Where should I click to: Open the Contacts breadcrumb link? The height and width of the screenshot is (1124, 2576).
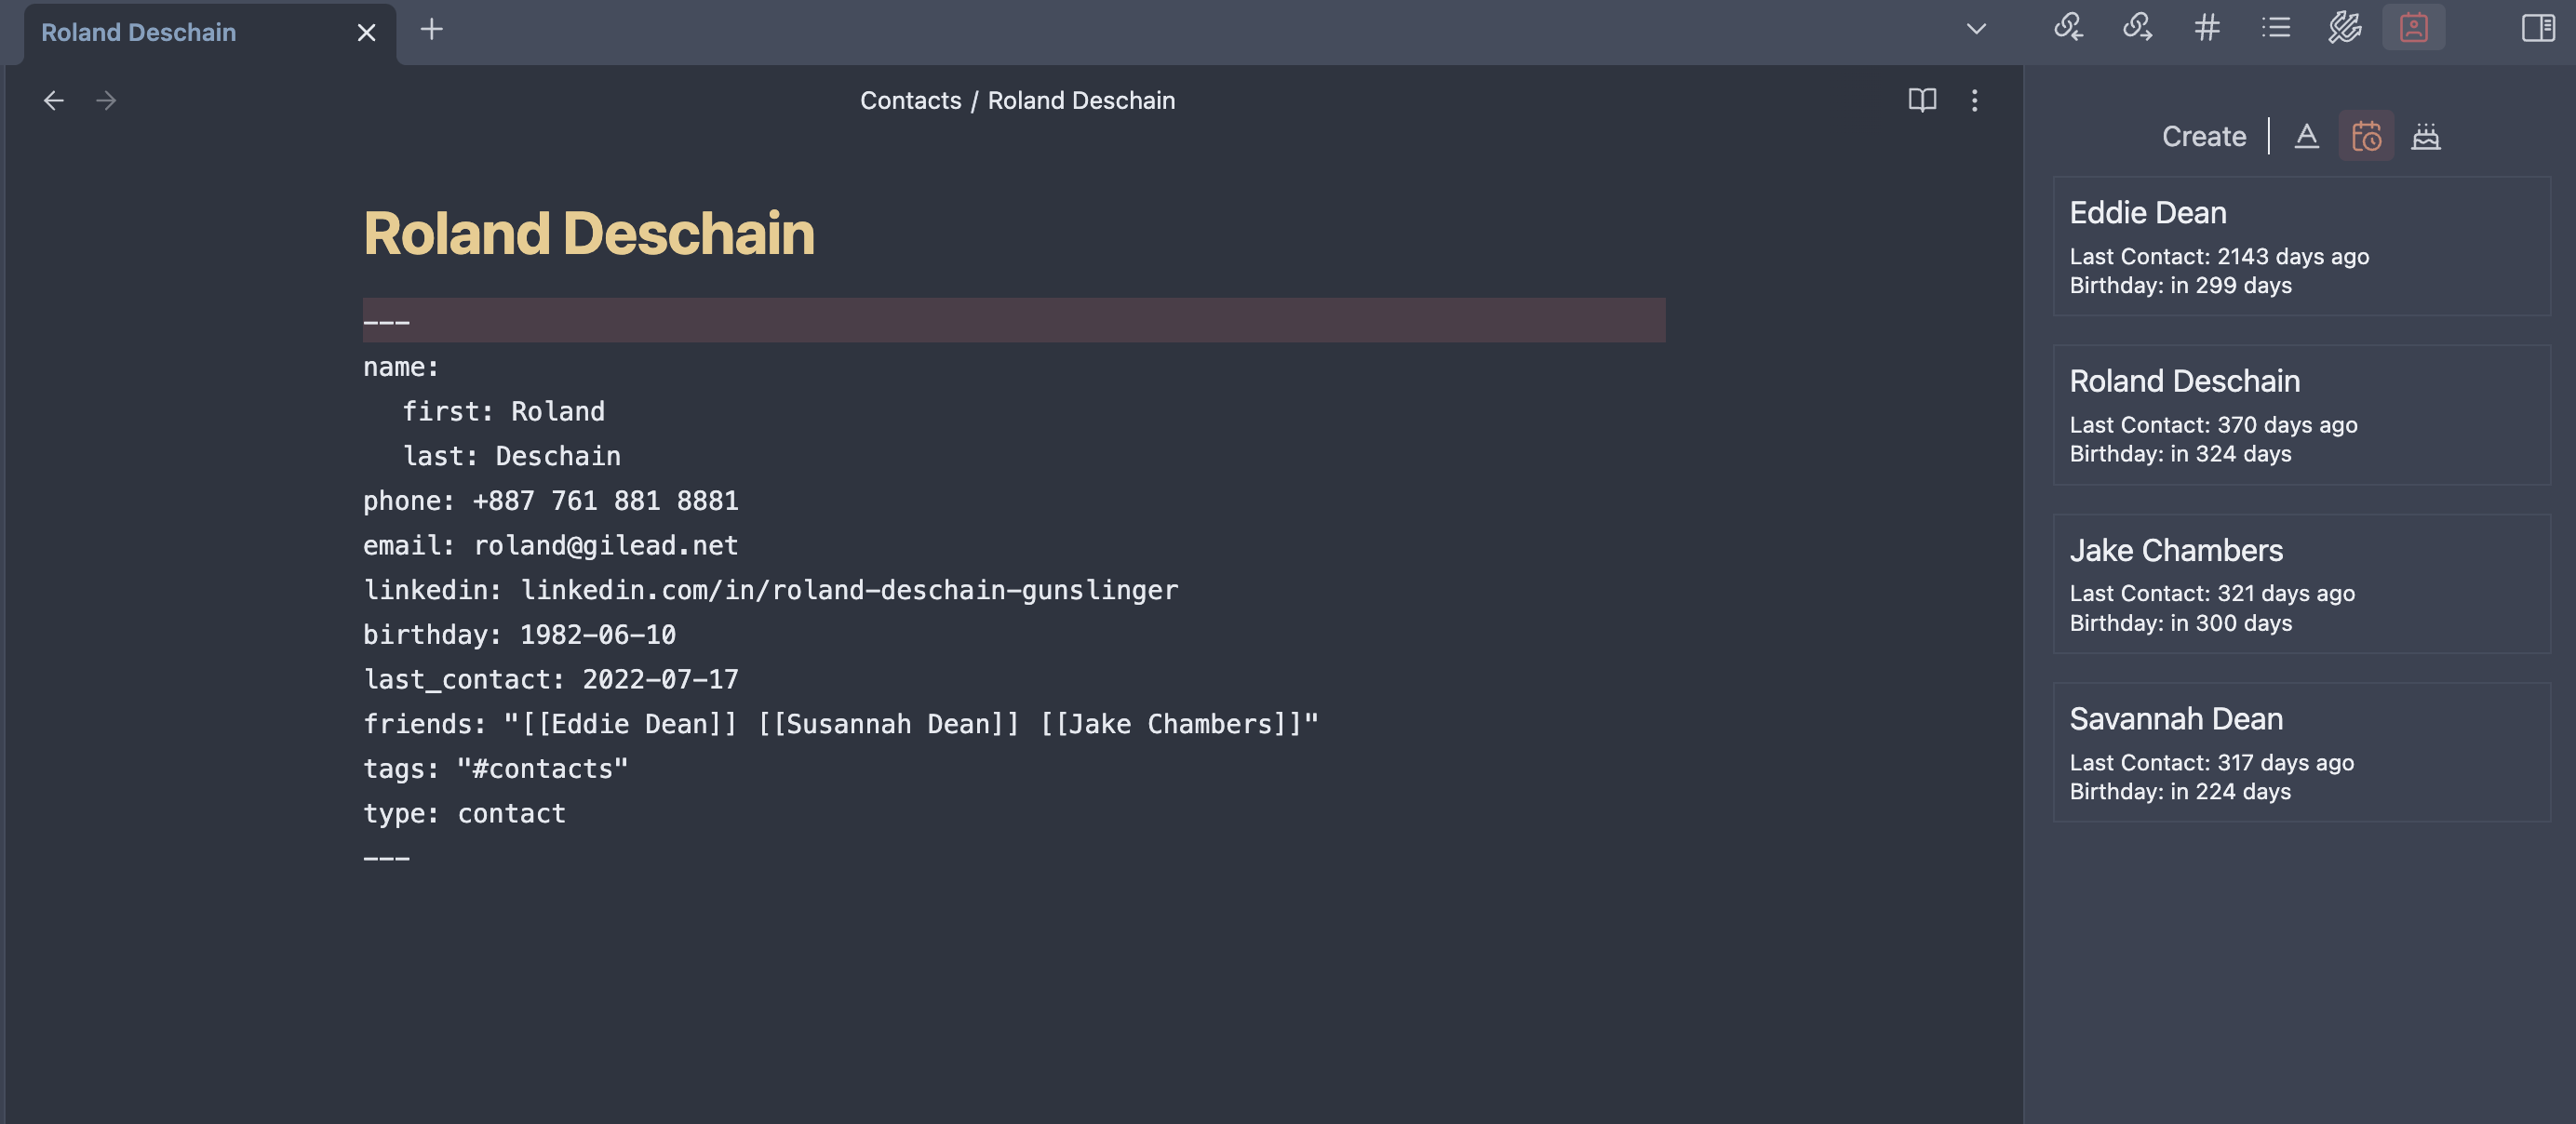coord(910,100)
